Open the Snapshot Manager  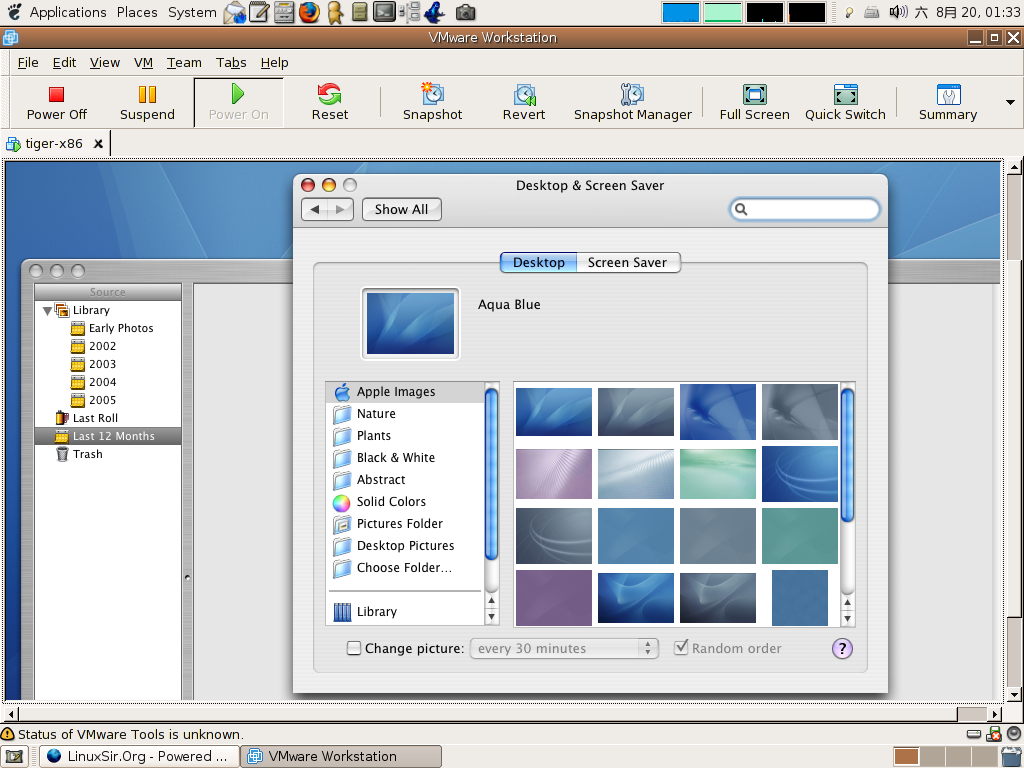[632, 103]
